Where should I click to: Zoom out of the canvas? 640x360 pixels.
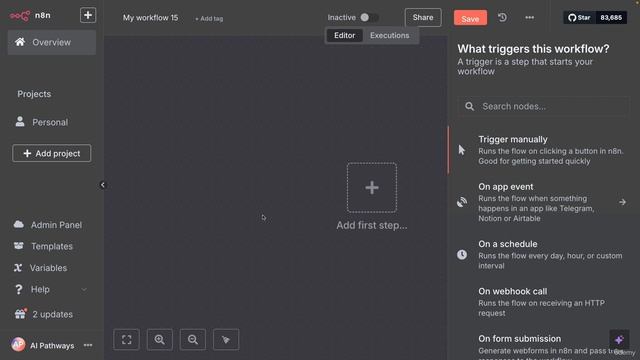tap(193, 340)
